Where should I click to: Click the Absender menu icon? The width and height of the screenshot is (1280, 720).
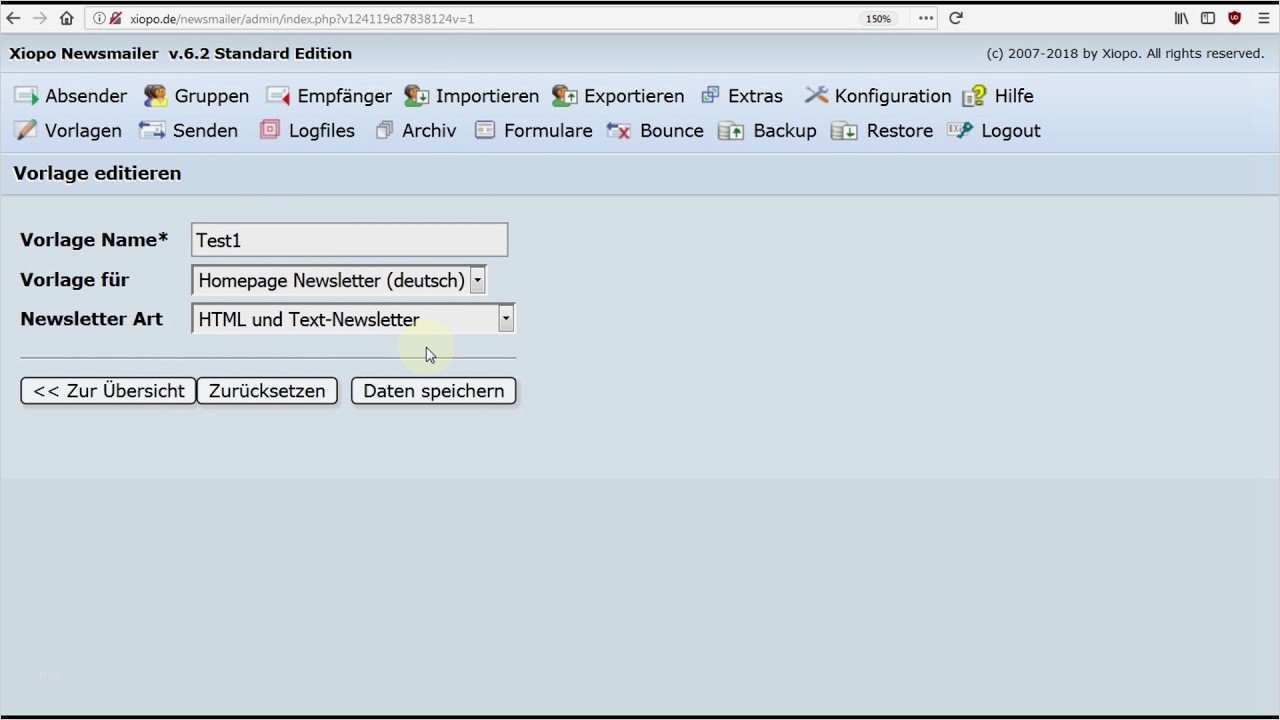(x=26, y=96)
